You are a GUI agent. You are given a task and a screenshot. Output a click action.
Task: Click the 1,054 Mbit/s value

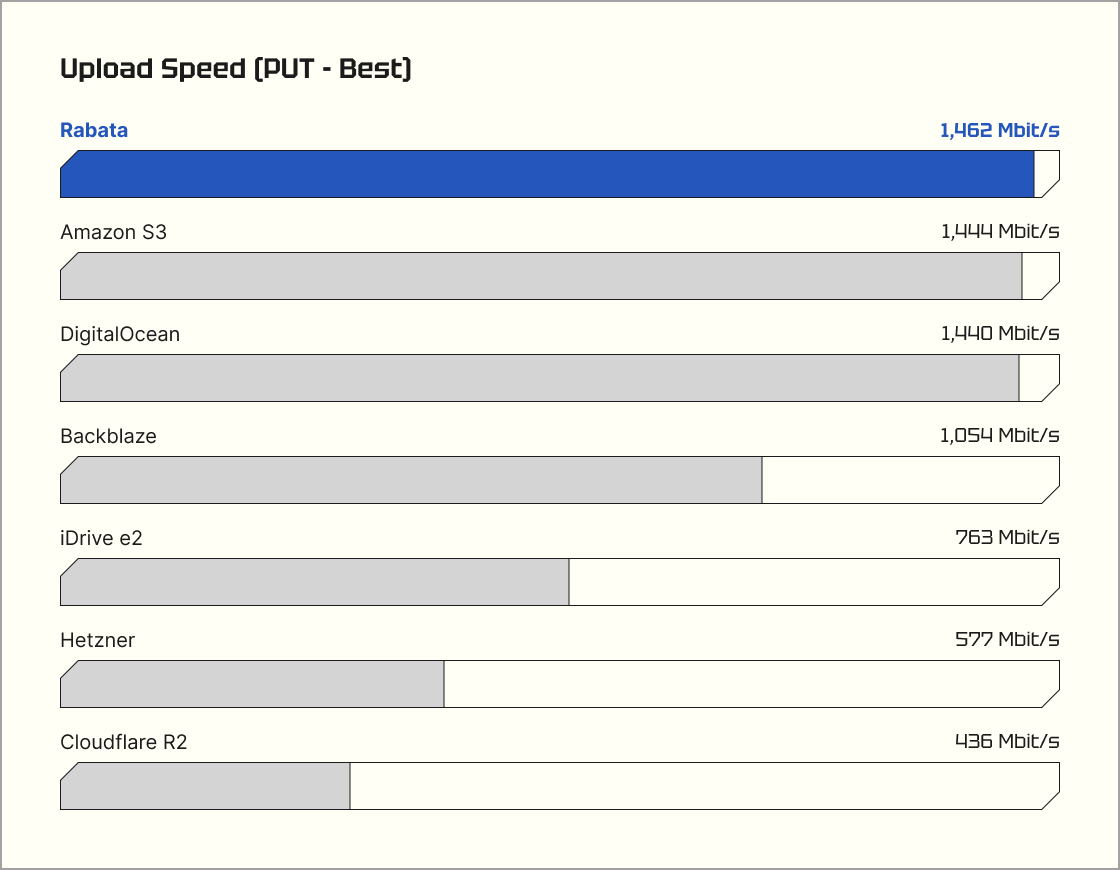[x=999, y=436]
